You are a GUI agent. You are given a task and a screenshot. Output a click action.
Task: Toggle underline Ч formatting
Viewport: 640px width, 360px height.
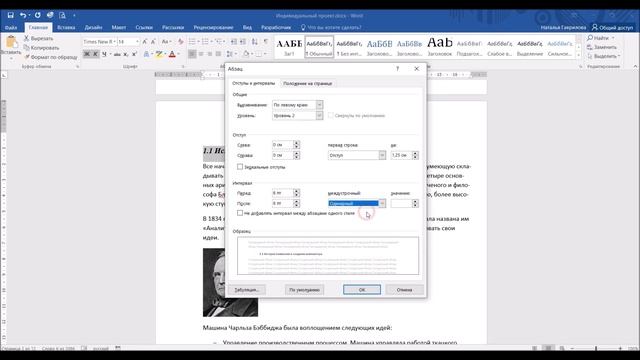[104, 54]
